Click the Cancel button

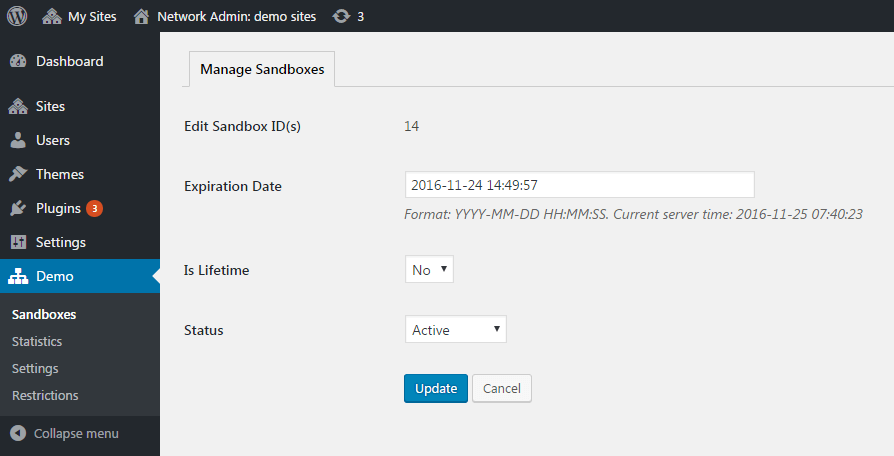[x=502, y=388]
